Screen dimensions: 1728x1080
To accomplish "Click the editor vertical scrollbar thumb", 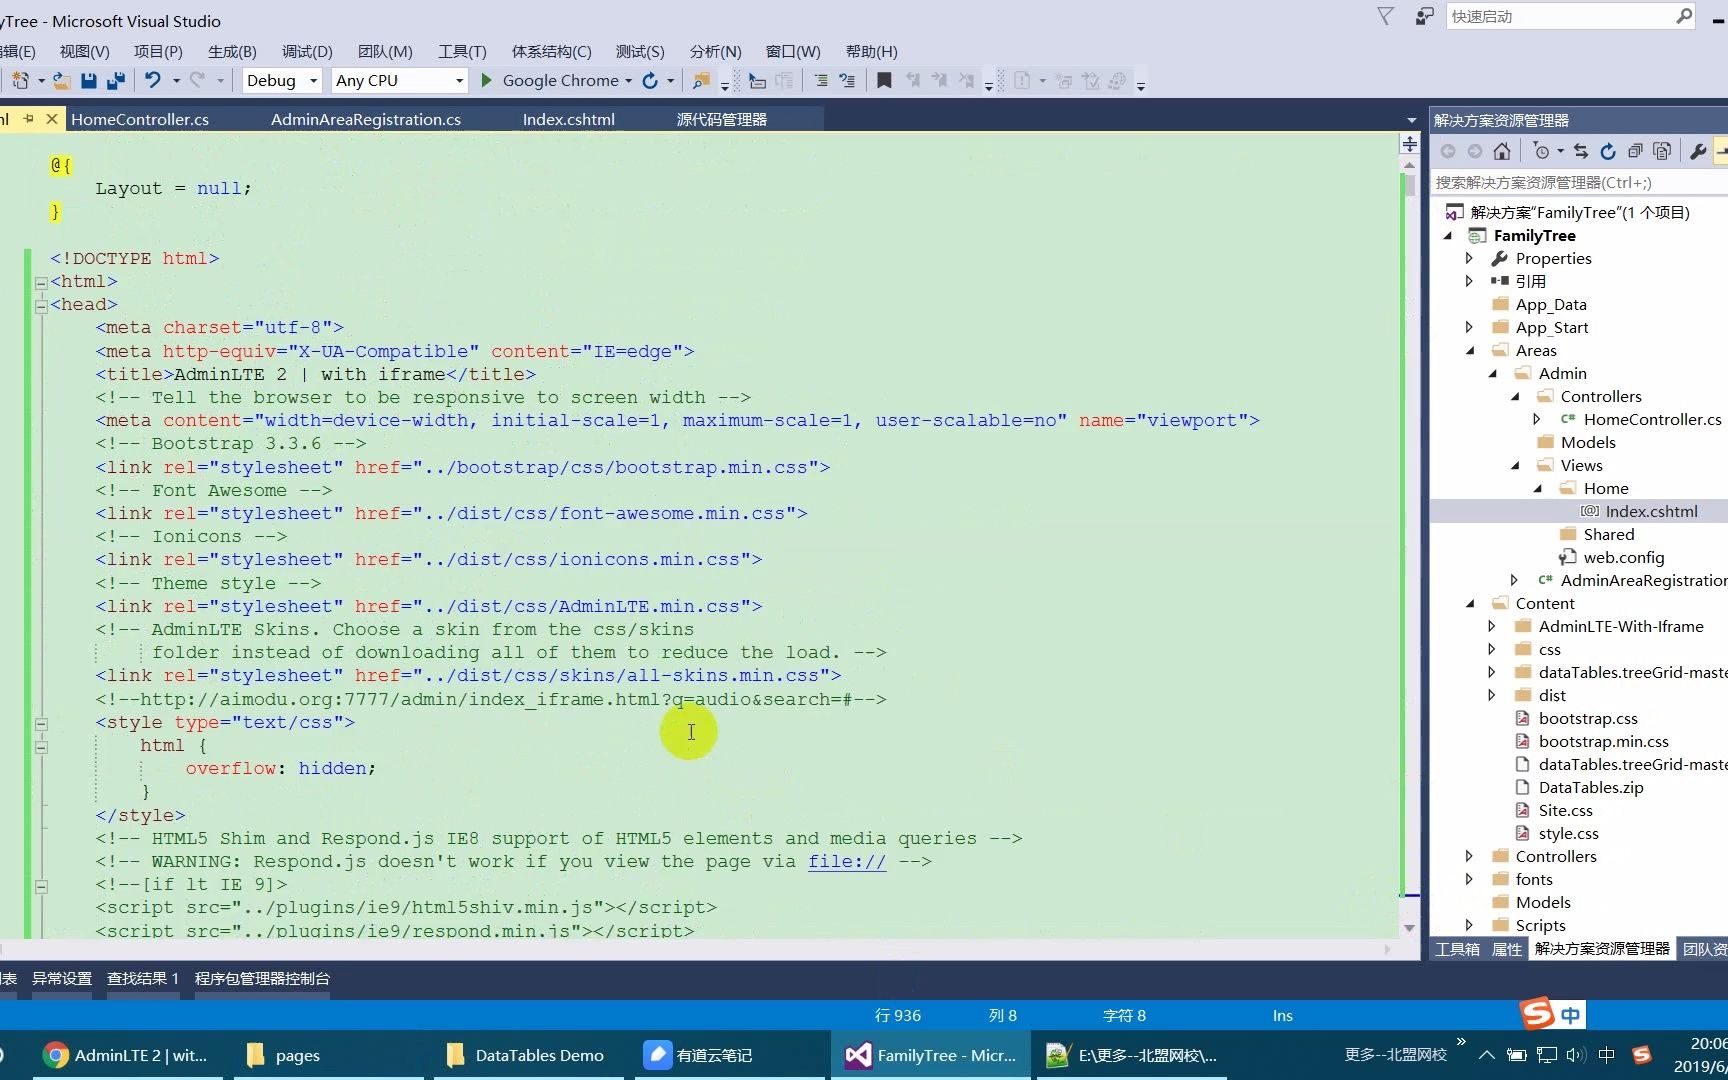I will point(1409,185).
